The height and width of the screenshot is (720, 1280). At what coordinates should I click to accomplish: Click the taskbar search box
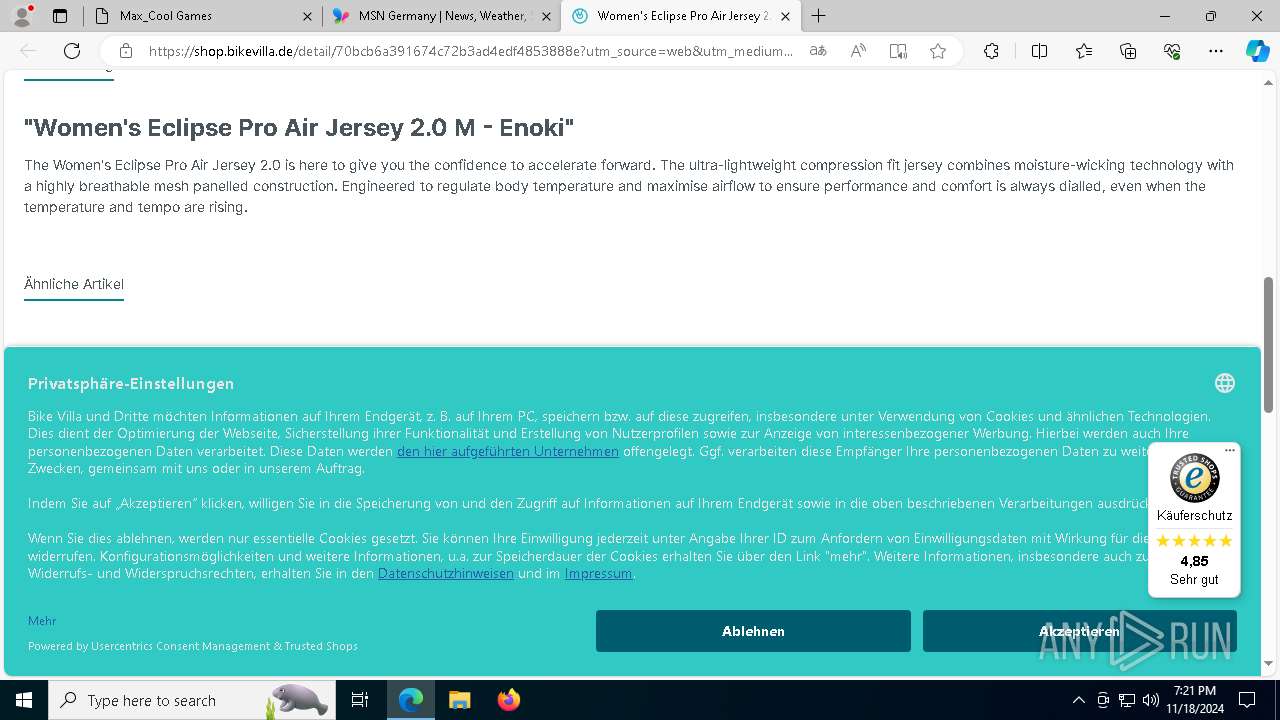(x=192, y=700)
